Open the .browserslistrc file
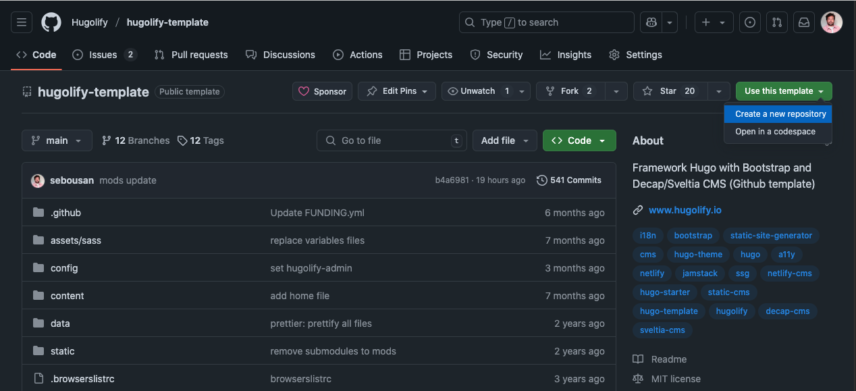 click(x=82, y=379)
